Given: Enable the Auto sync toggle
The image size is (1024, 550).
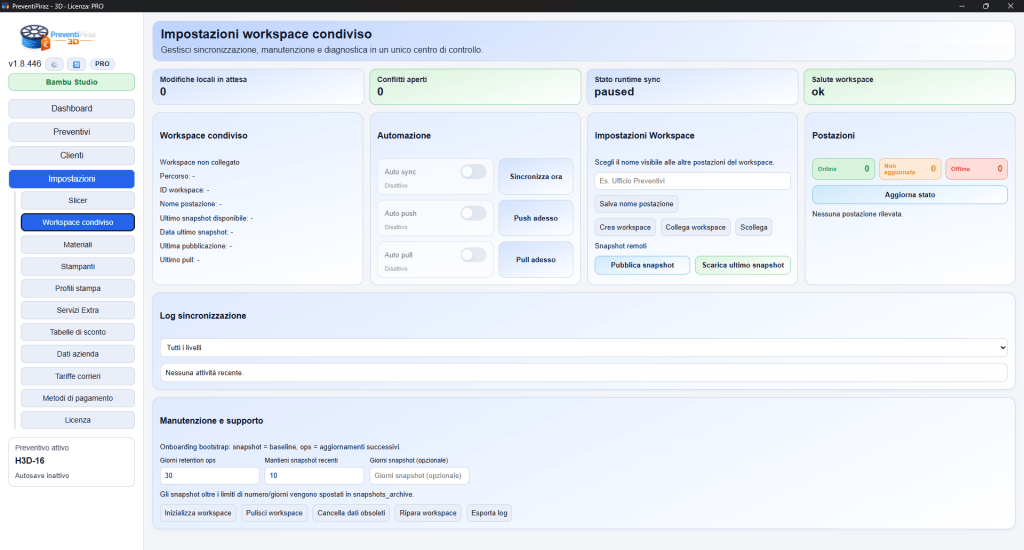Looking at the screenshot, I should click(472, 172).
